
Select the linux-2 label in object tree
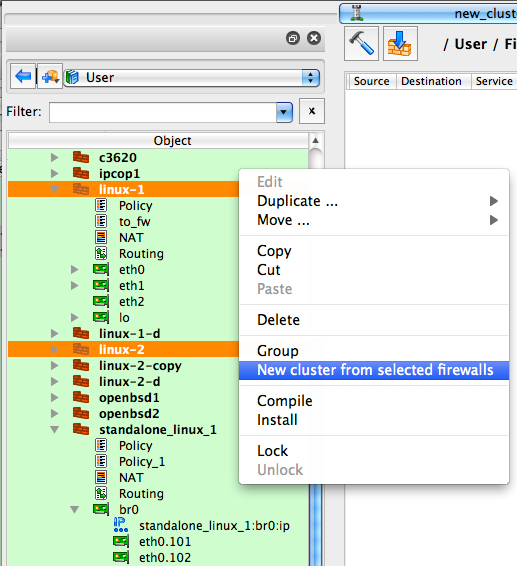[122, 349]
